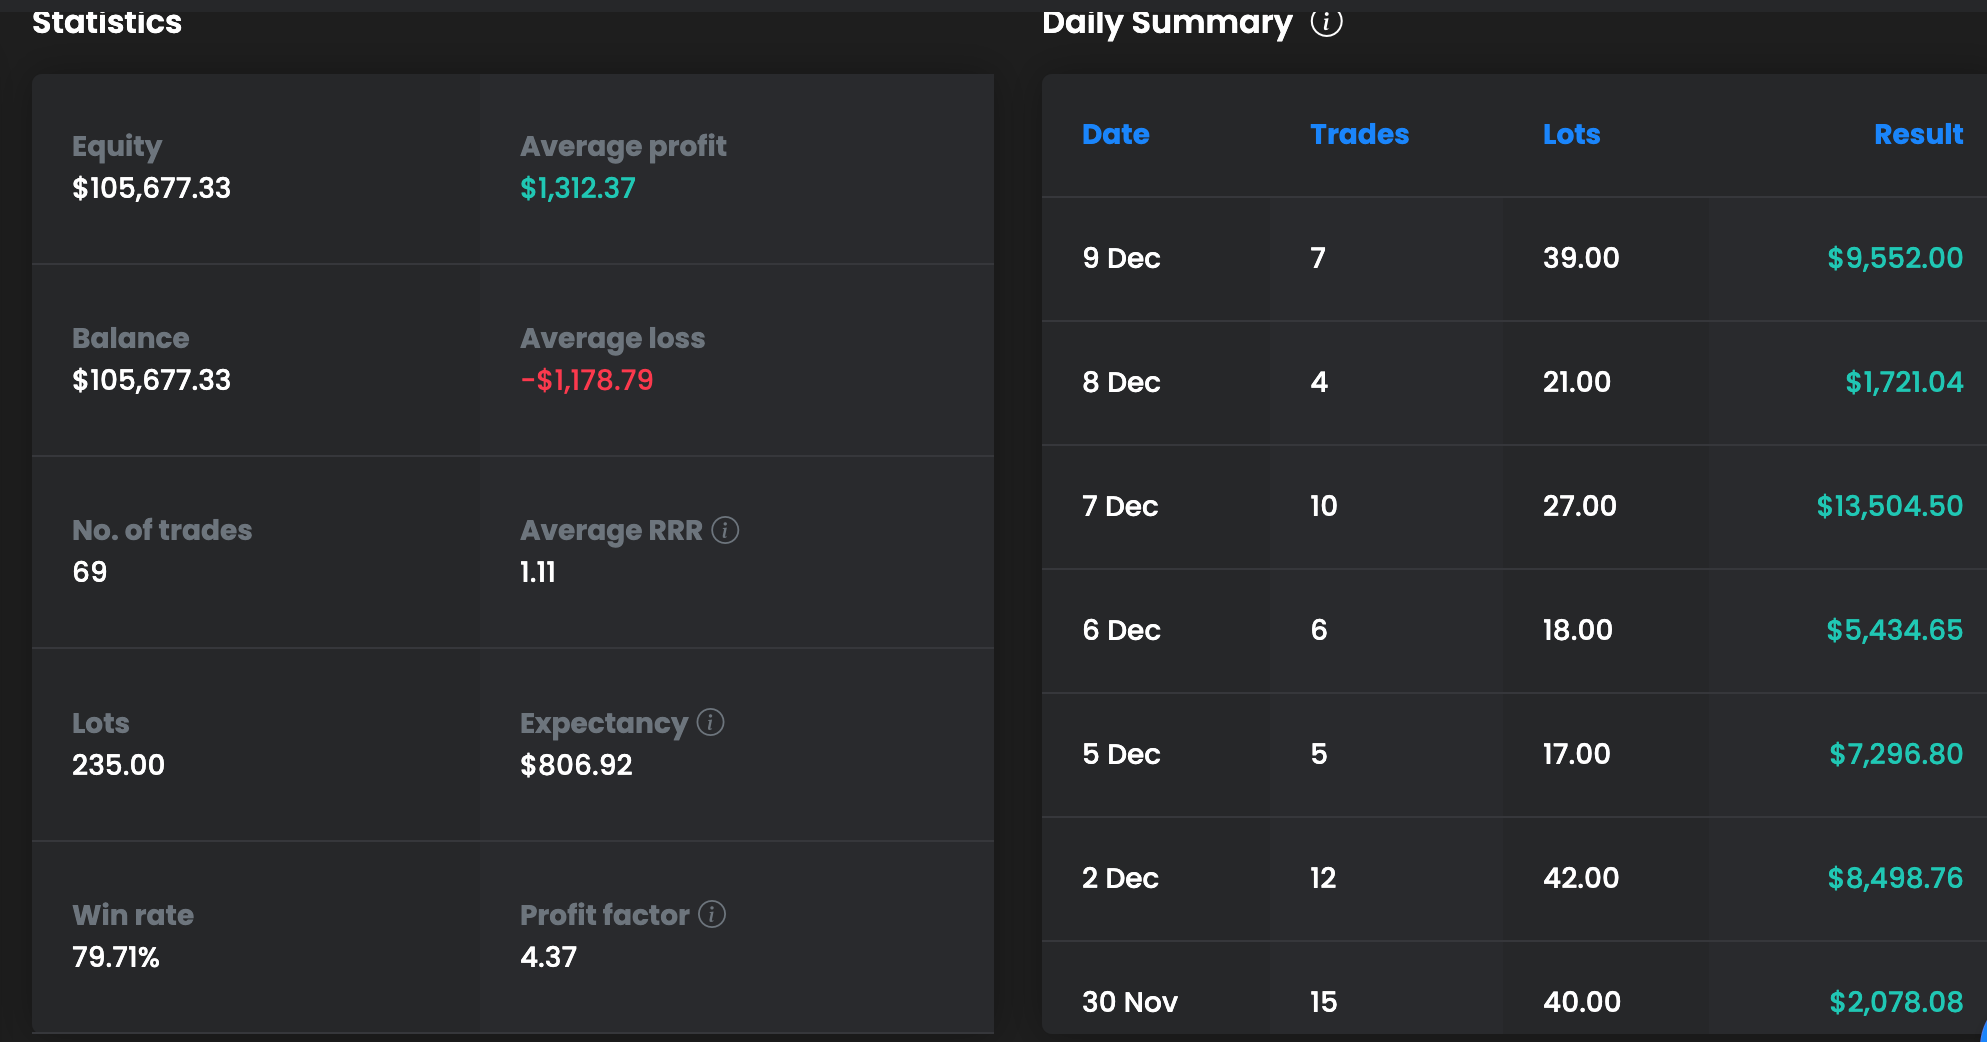Click the $9,552.00 result value
Screen dimensions: 1987x1042
1894,258
